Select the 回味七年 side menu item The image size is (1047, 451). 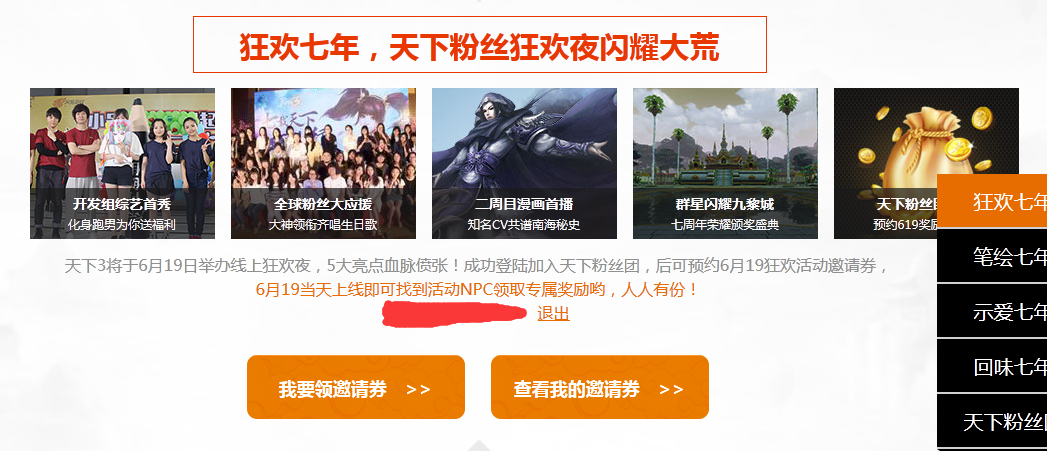coord(992,366)
